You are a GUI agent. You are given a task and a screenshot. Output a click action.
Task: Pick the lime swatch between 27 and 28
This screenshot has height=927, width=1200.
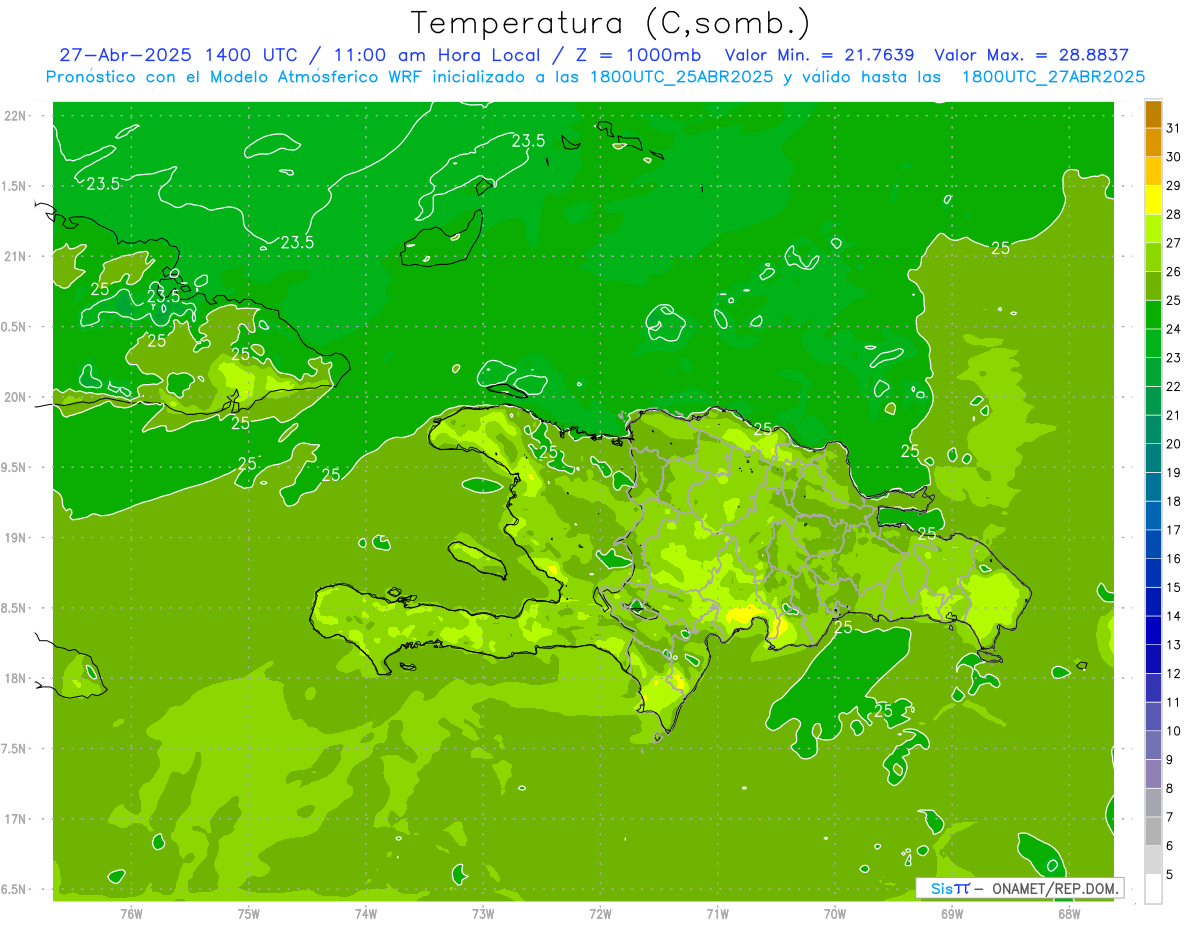pos(1153,229)
